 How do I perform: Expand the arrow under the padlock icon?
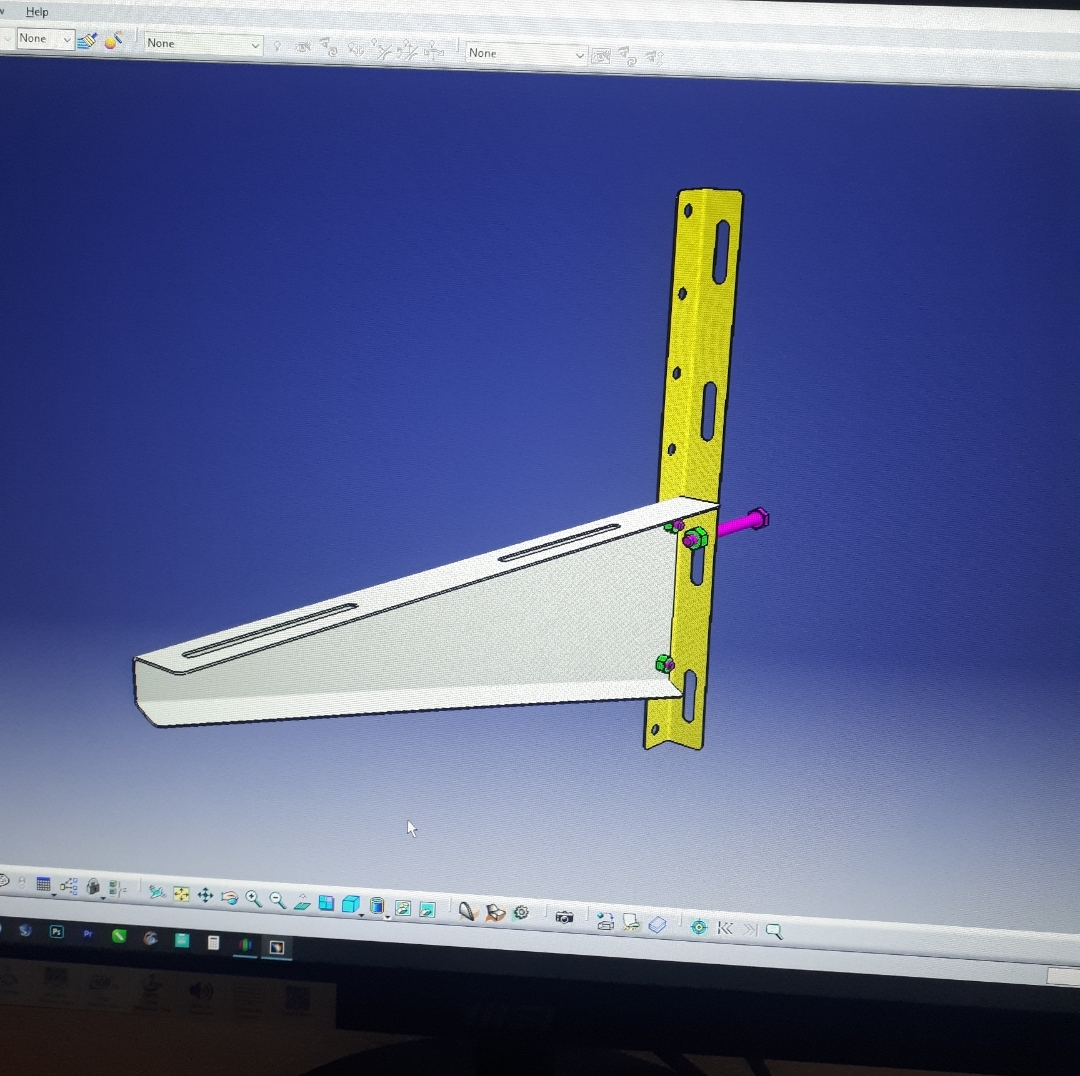[x=103, y=897]
